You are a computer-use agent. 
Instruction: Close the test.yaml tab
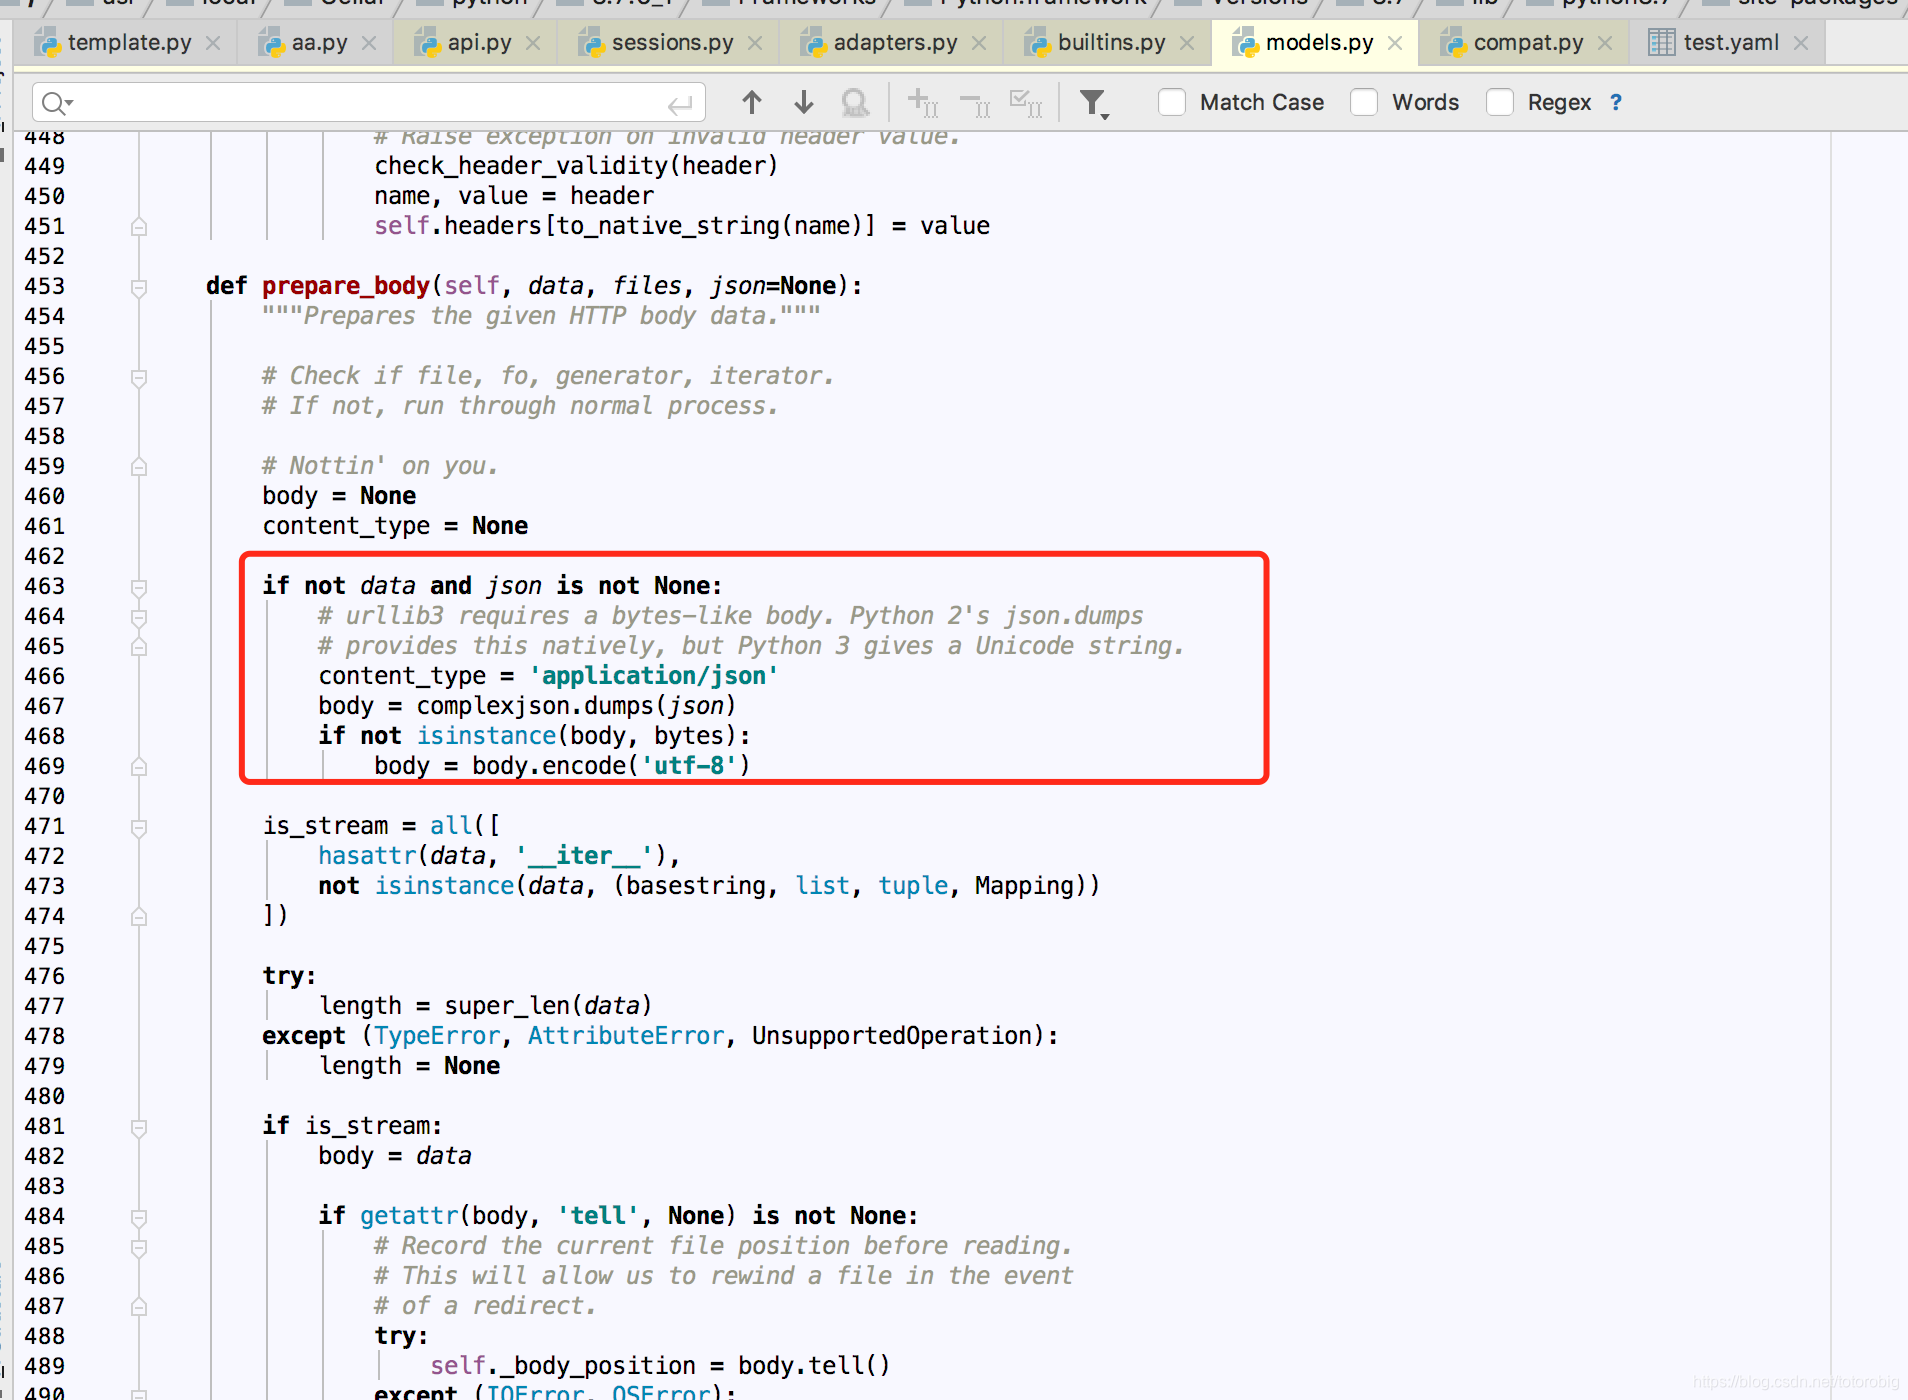[1801, 43]
